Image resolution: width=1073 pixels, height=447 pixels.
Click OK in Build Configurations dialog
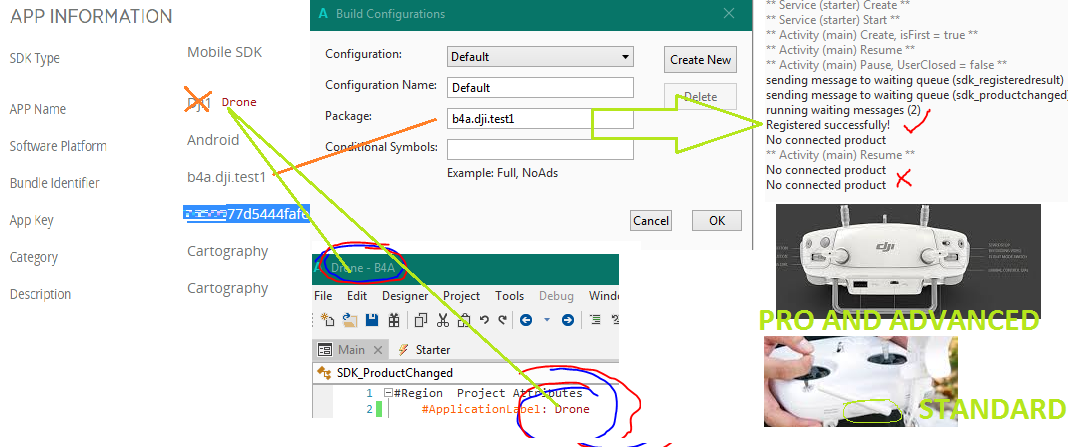(x=716, y=220)
